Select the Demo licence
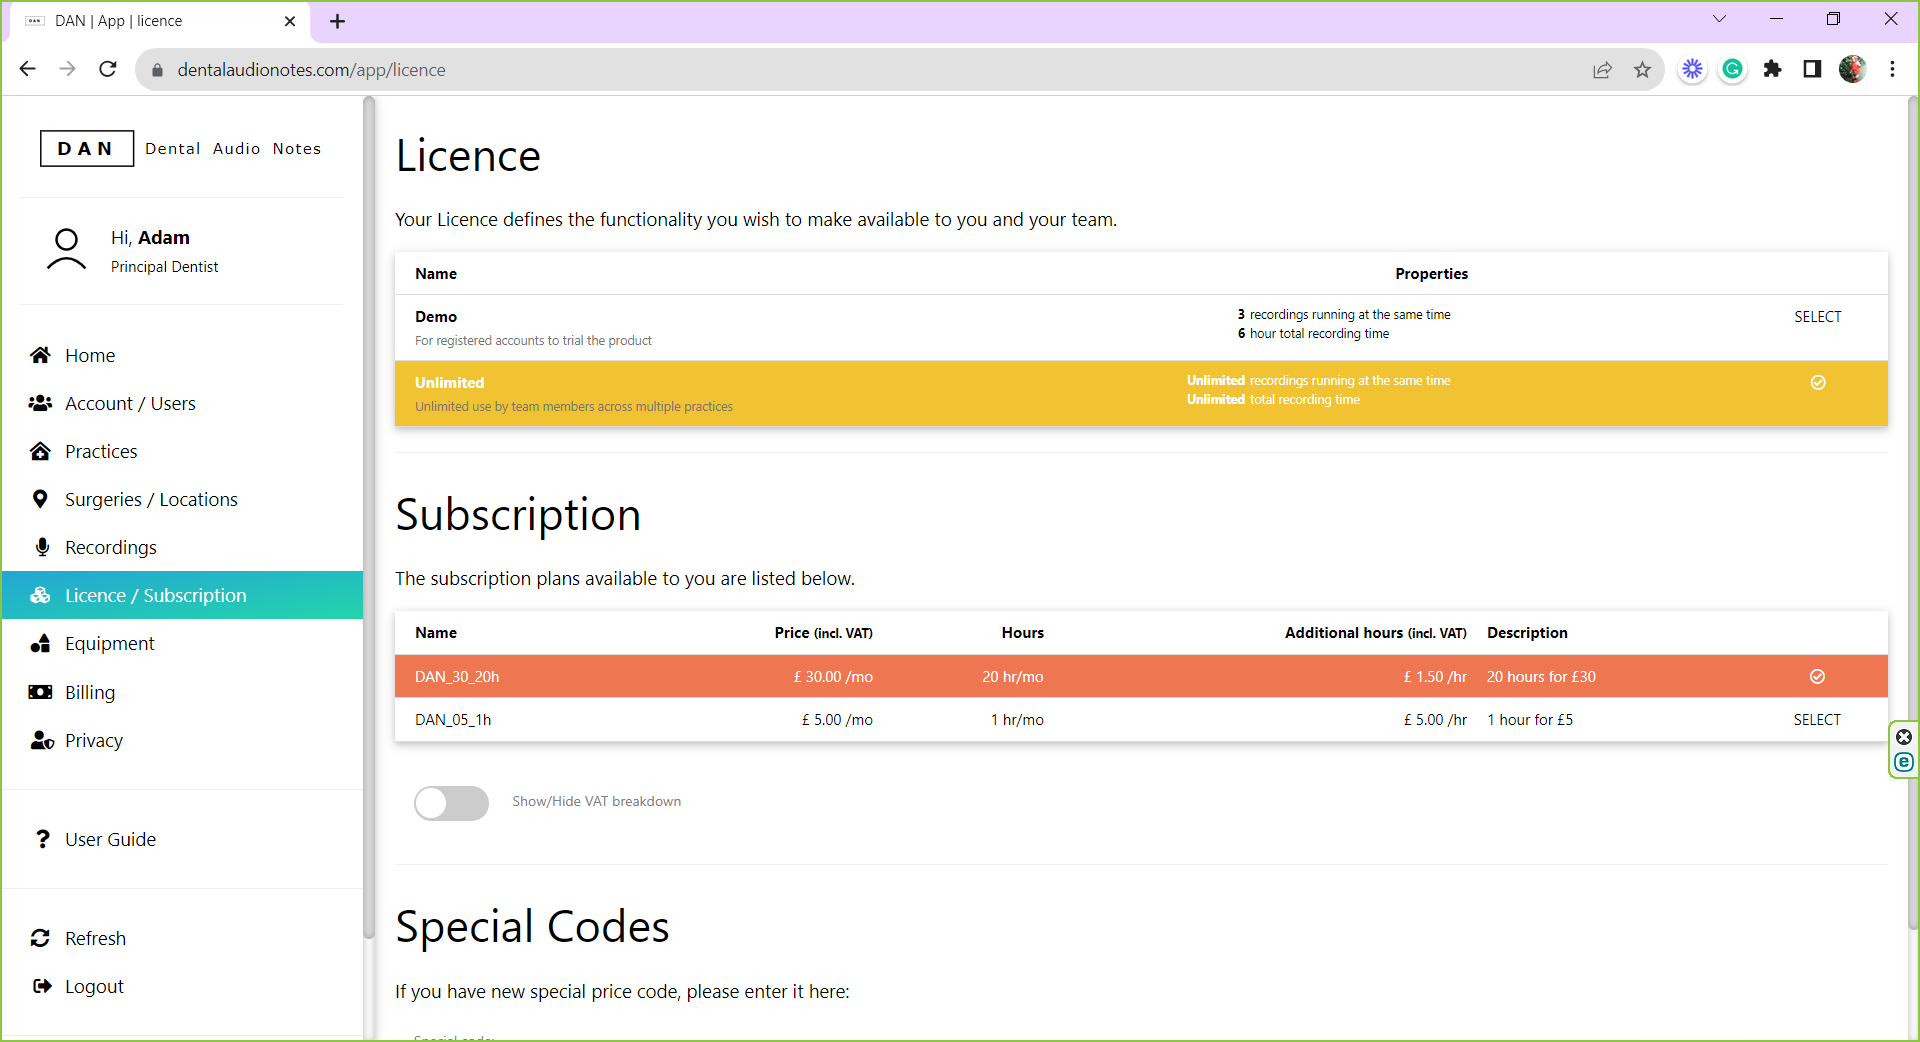Viewport: 1920px width, 1042px height. [1817, 317]
